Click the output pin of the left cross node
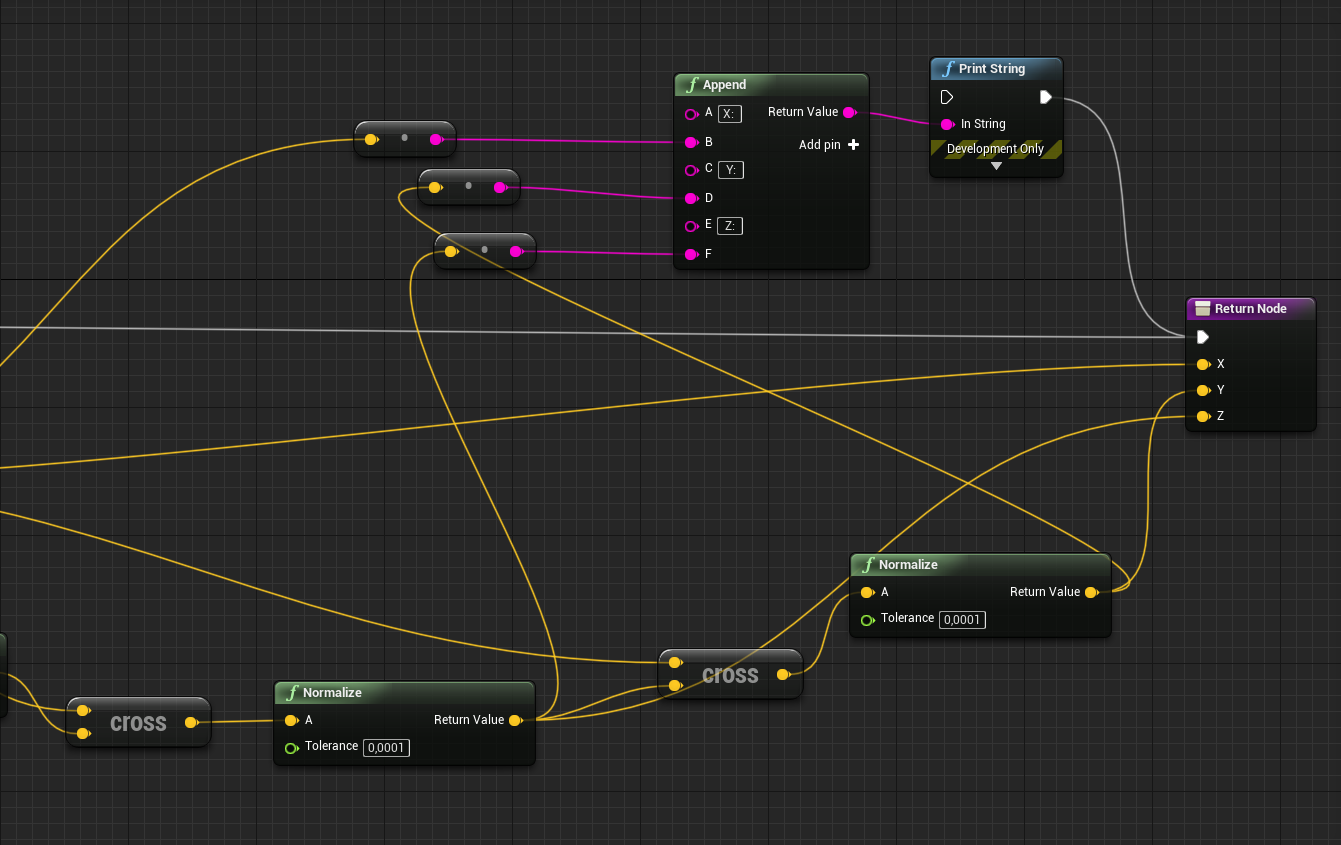Viewport: 1341px width, 845px height. click(192, 722)
